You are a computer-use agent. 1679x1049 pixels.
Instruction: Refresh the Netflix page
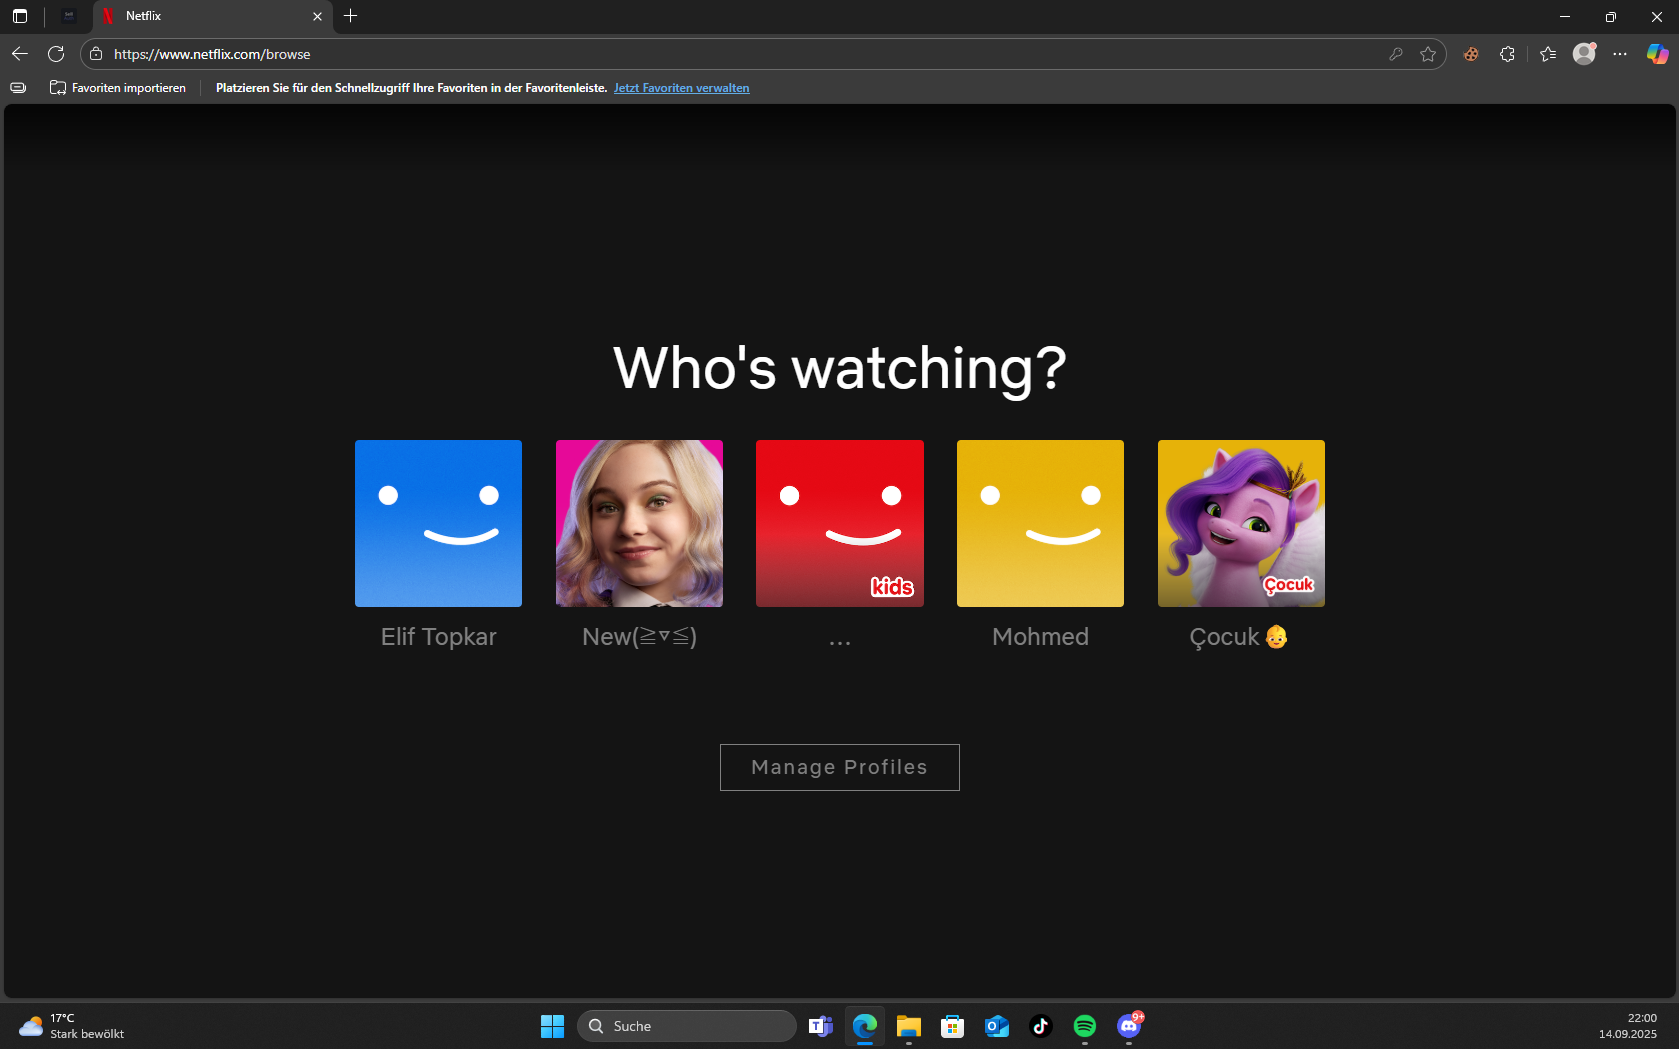click(x=56, y=54)
